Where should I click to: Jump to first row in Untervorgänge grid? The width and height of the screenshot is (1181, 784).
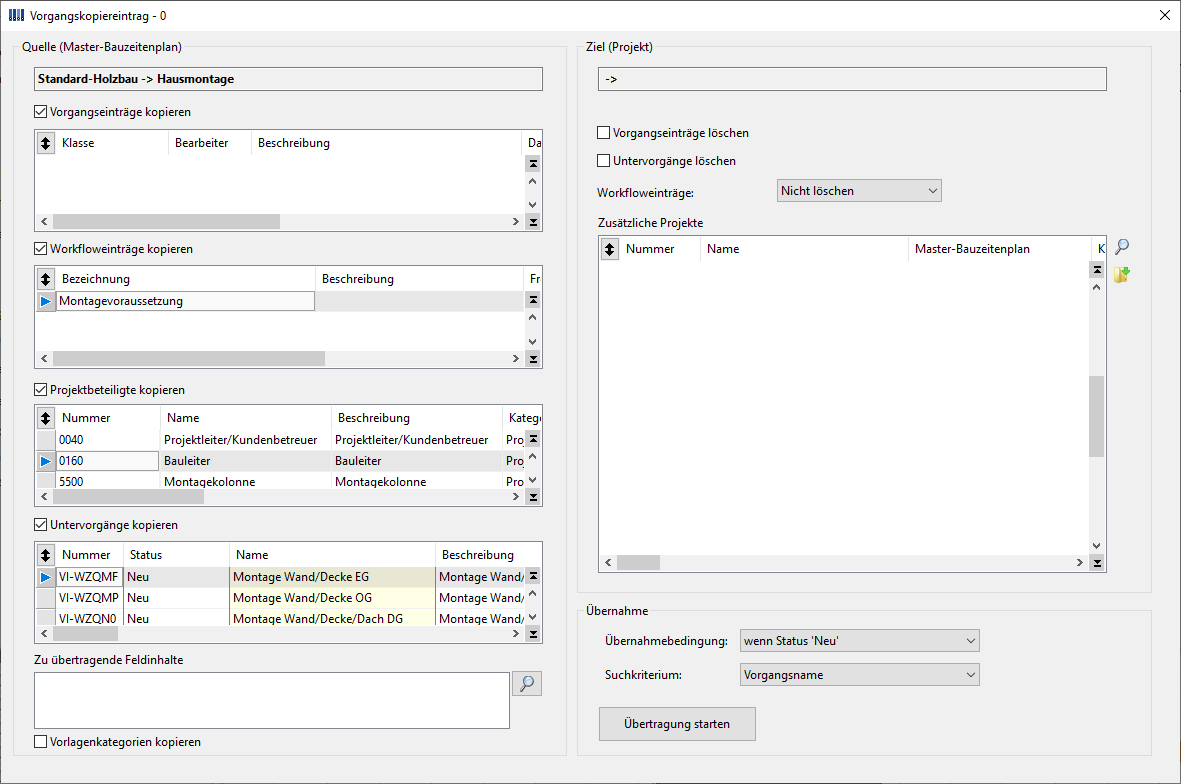click(x=533, y=576)
